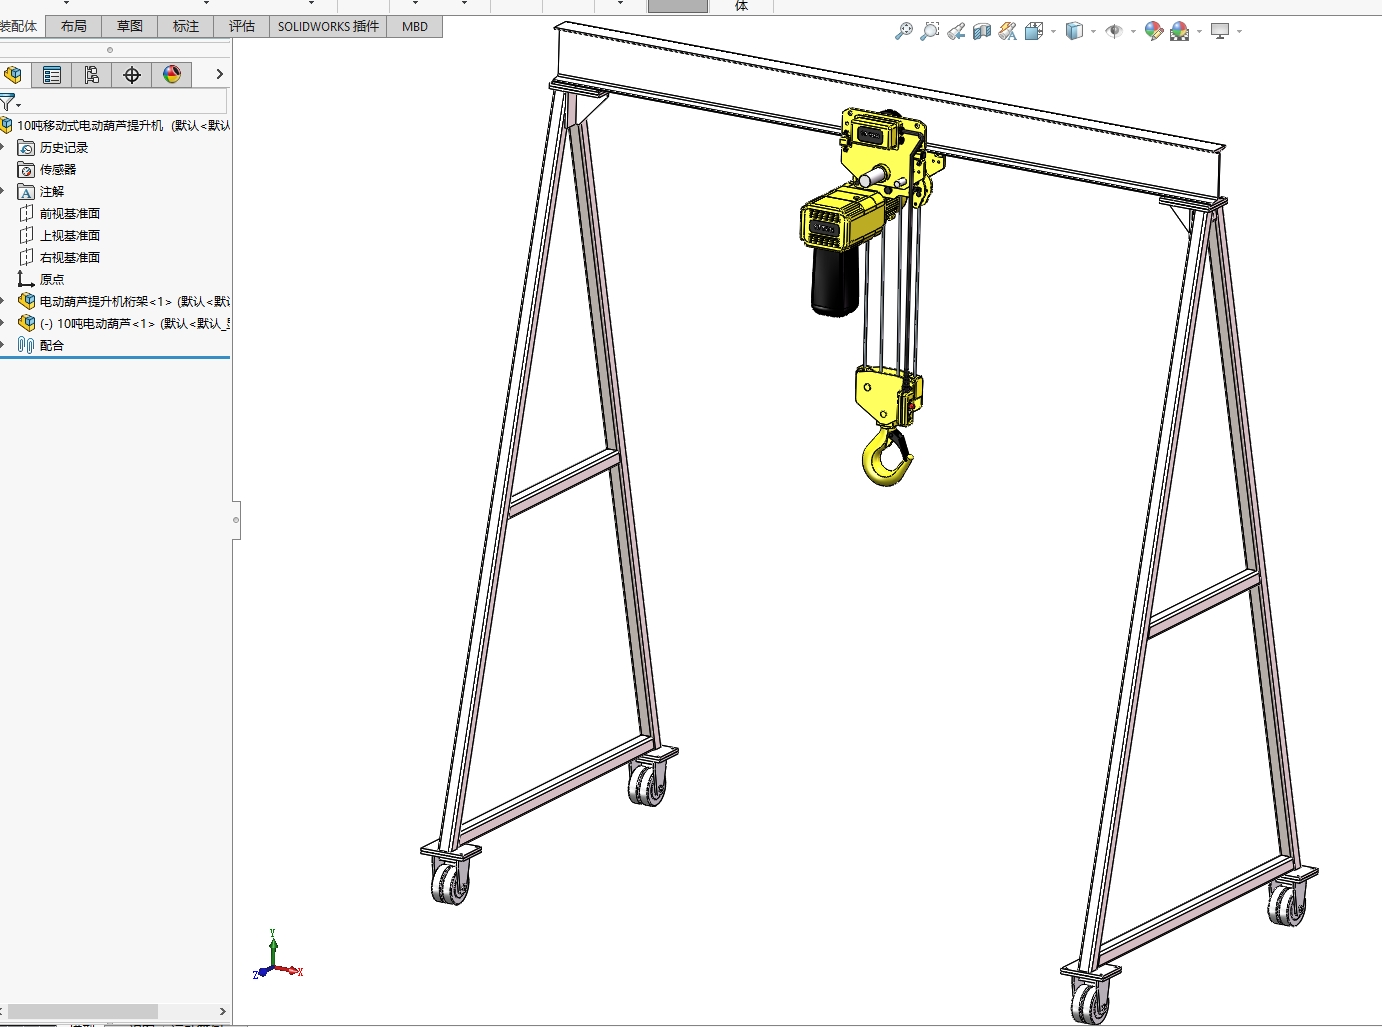
Task: Select the 前视基准面 plane
Action: 60,214
